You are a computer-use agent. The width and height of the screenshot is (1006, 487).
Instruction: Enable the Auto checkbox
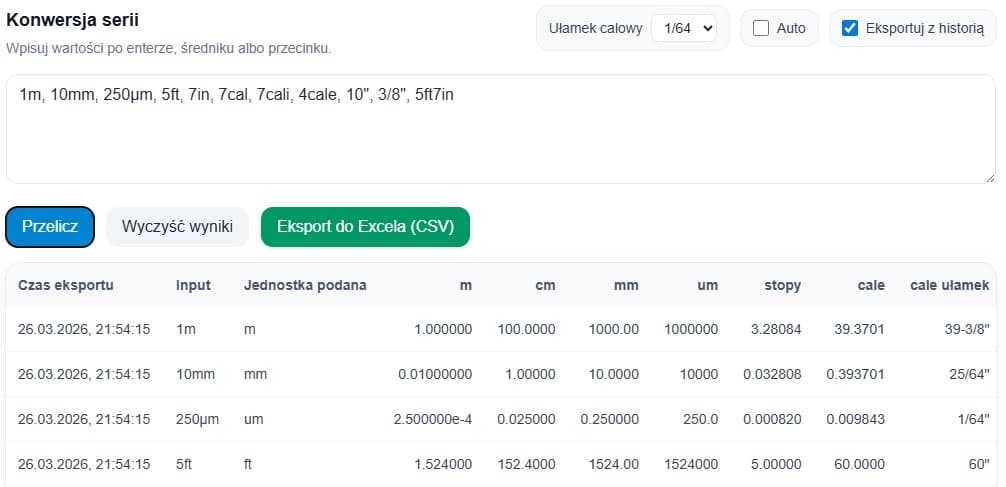click(761, 28)
